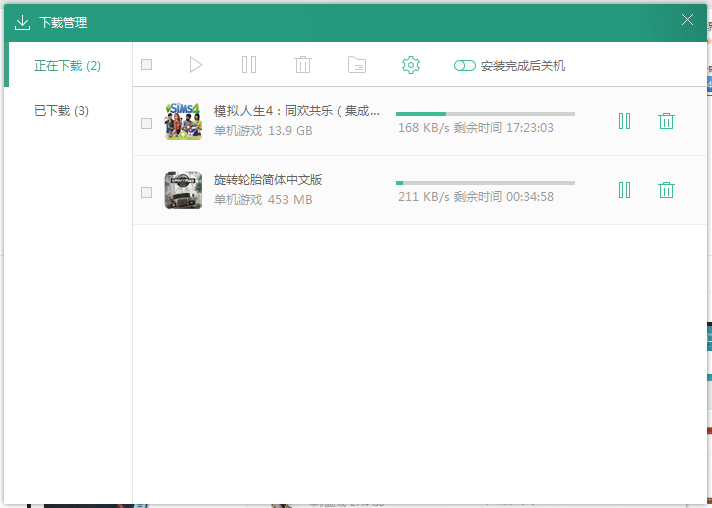Viewport: 712px width, 508px height.
Task: Switch to 正在下载 (2) tab
Action: pos(68,66)
